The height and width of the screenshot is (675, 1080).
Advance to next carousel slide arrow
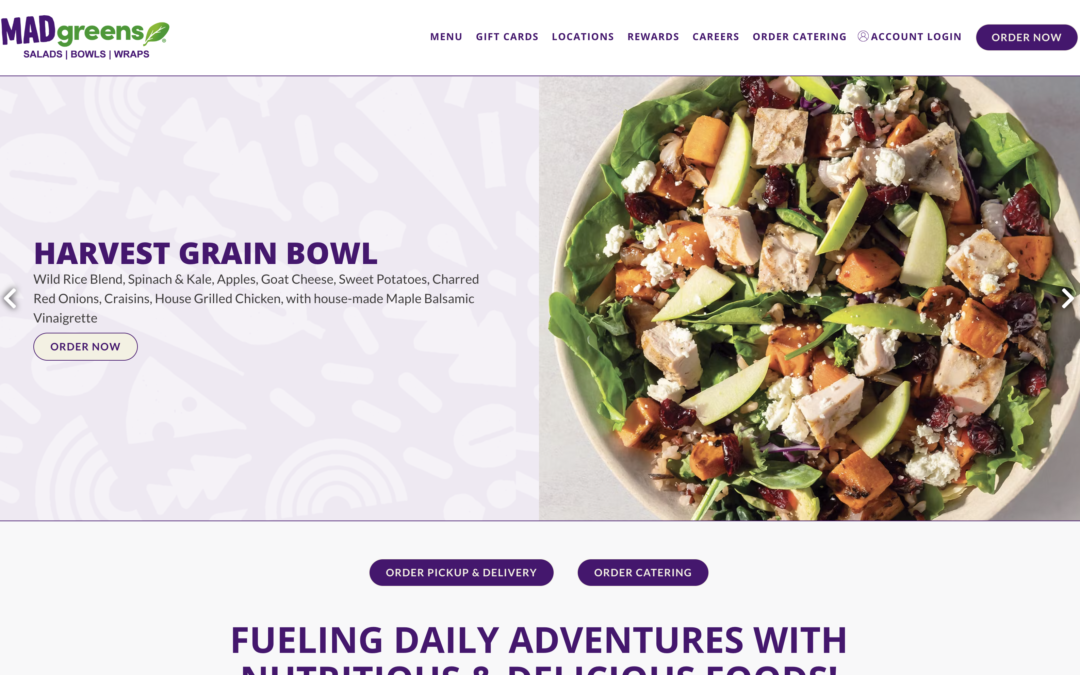click(x=1067, y=298)
